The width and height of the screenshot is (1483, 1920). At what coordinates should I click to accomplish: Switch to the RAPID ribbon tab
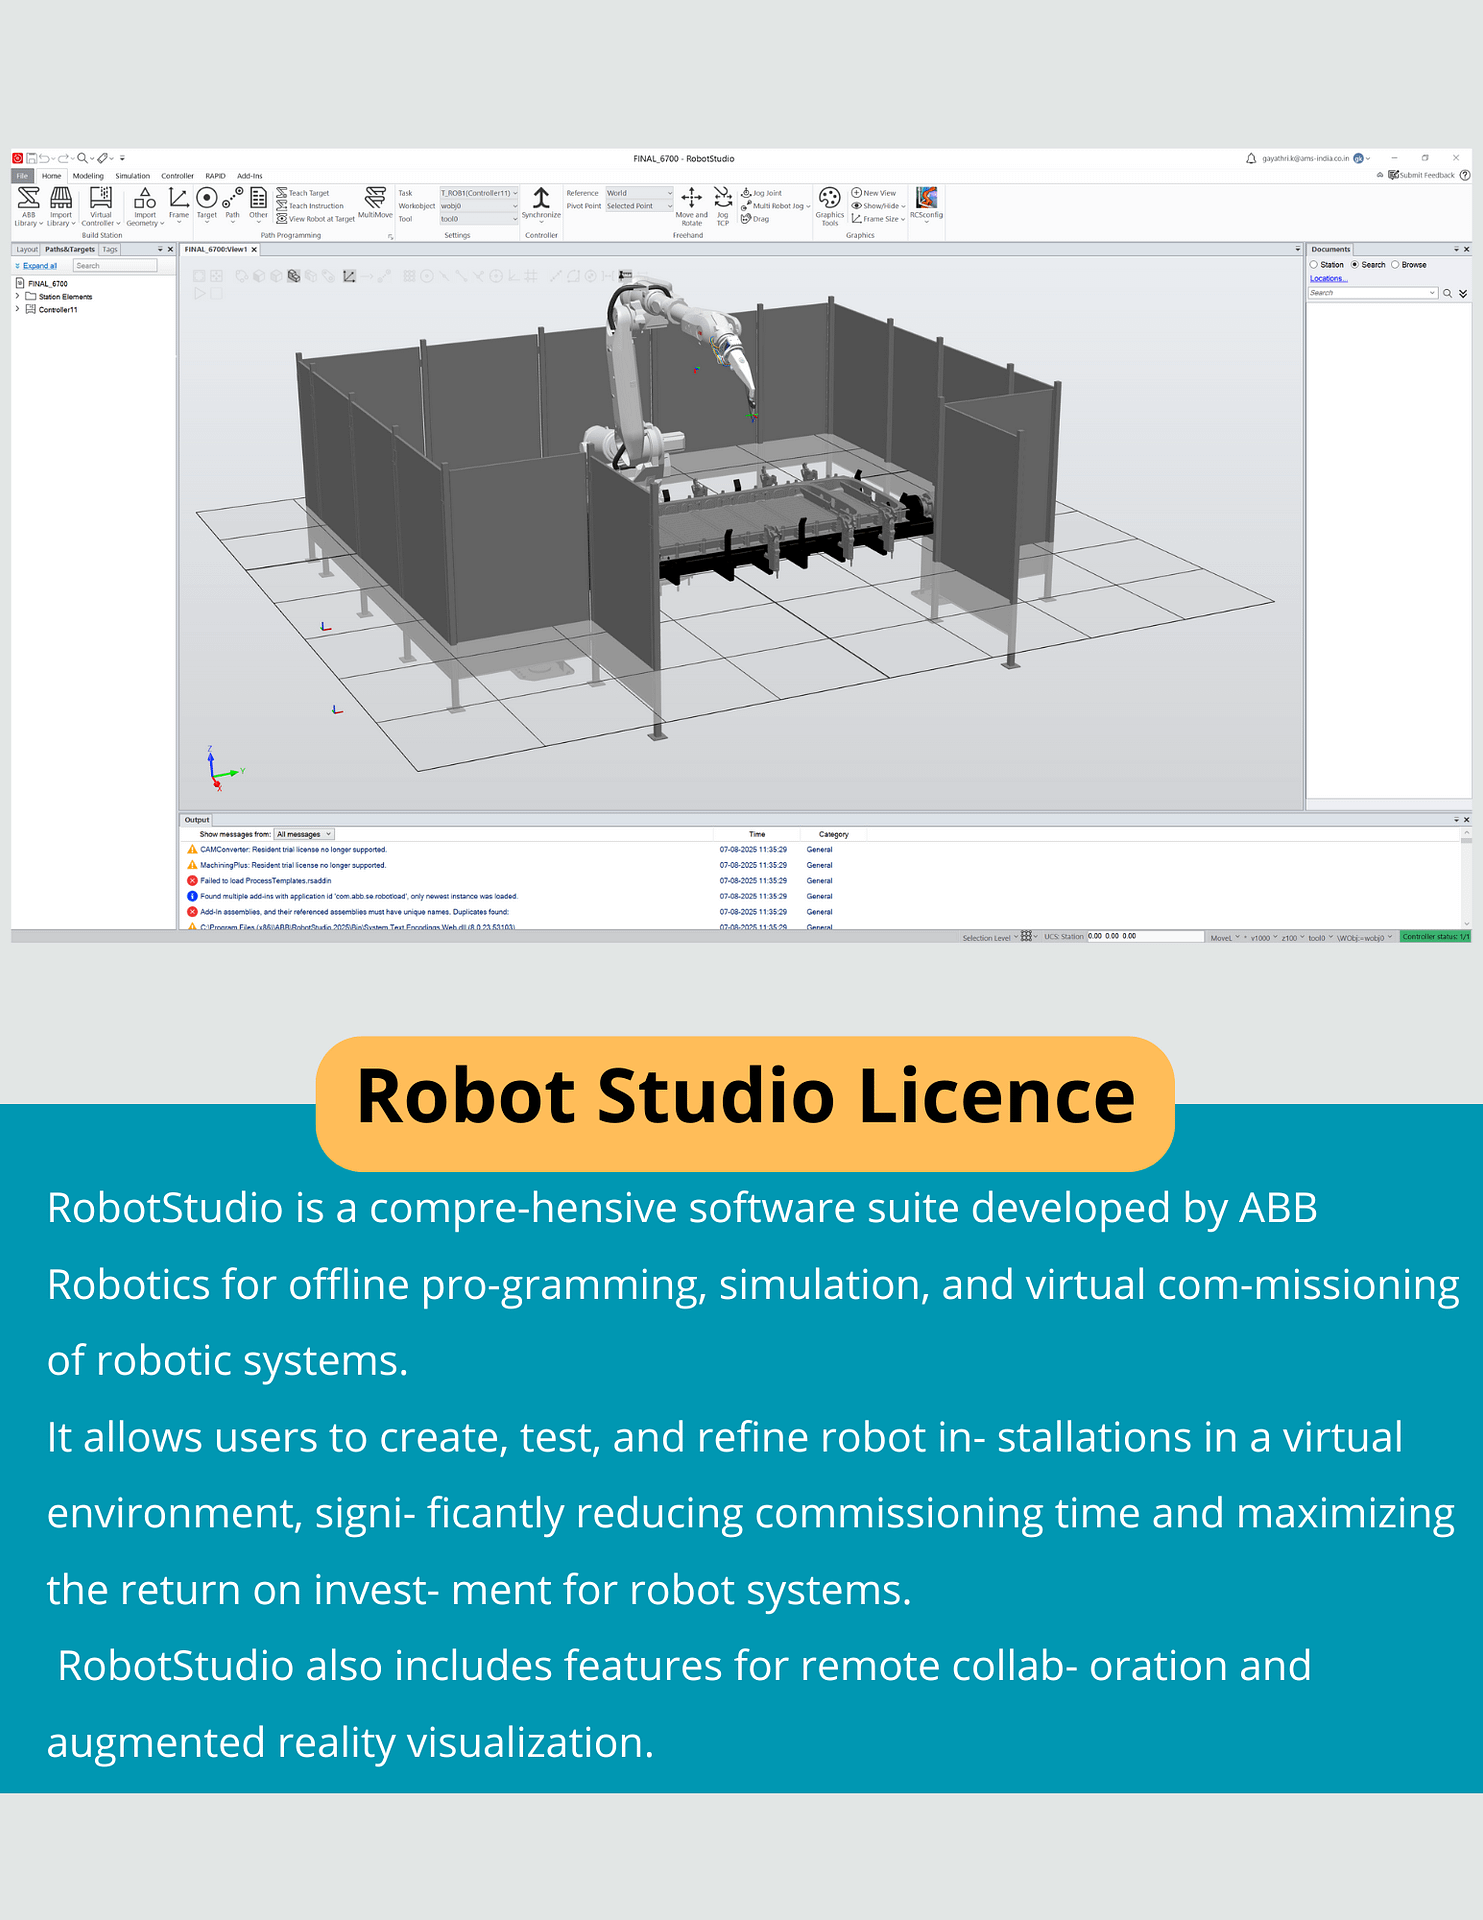coord(215,176)
